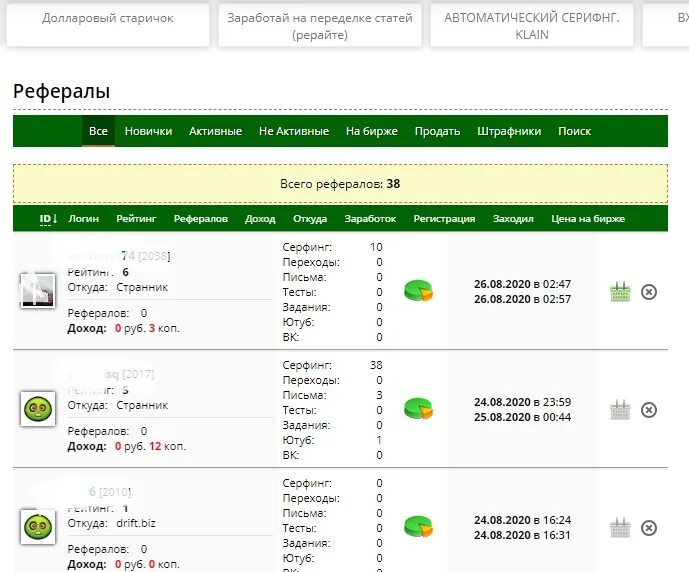
Task: Open Заработай на переделке статей ad
Action: [x=320, y=25]
